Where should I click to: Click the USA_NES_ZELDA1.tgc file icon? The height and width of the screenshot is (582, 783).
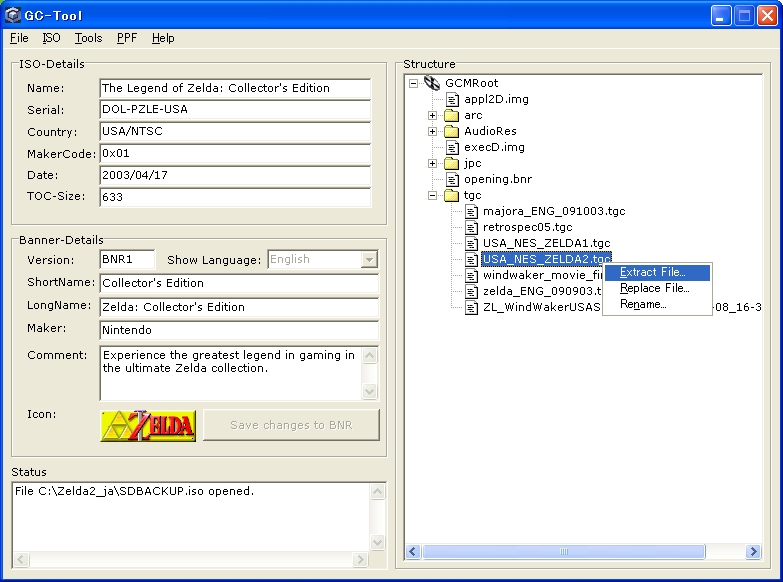(x=471, y=243)
